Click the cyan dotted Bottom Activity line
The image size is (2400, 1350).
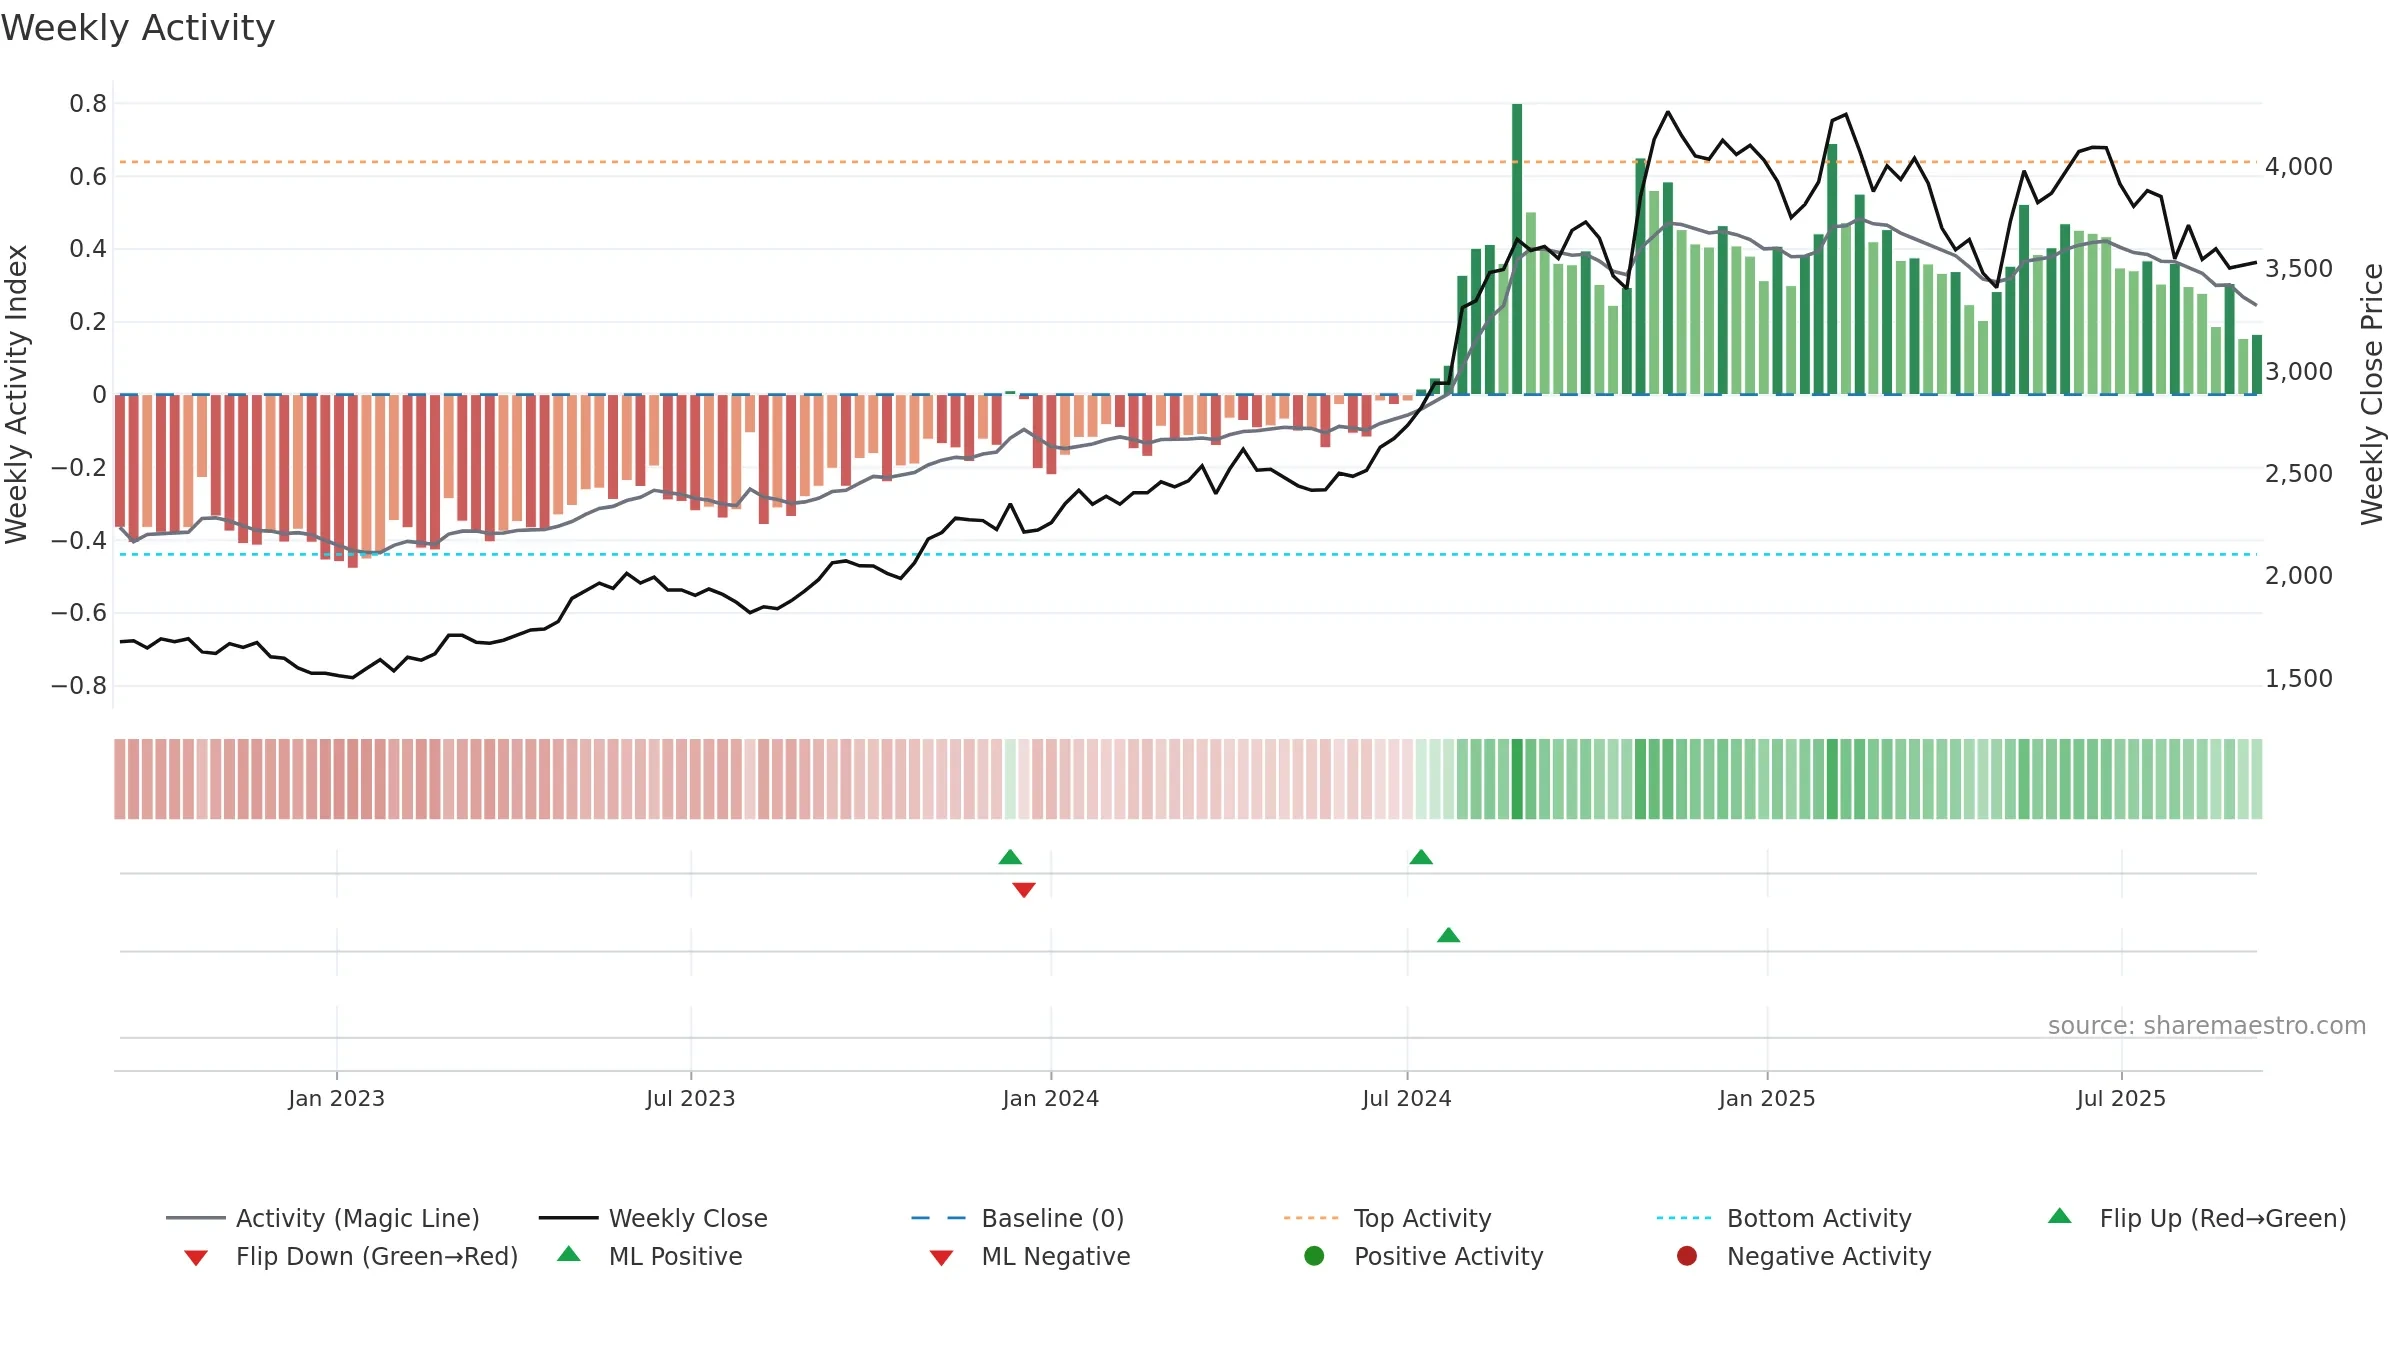[x=1188, y=554]
